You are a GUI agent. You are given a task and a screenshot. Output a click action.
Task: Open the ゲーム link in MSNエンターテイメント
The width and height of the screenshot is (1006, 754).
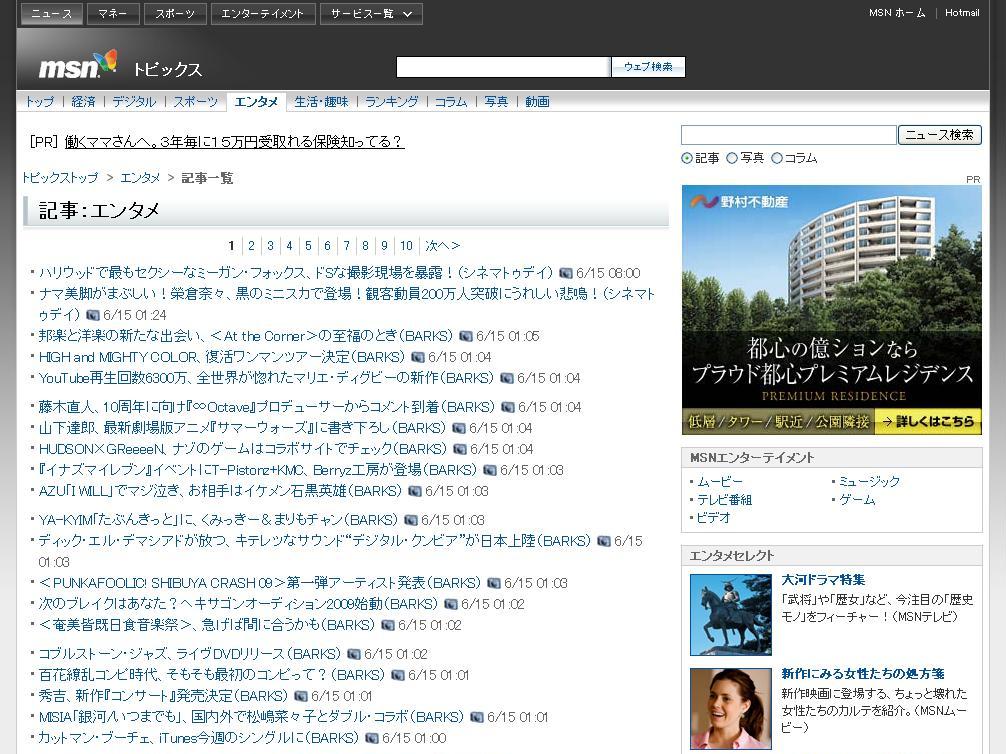click(x=857, y=499)
